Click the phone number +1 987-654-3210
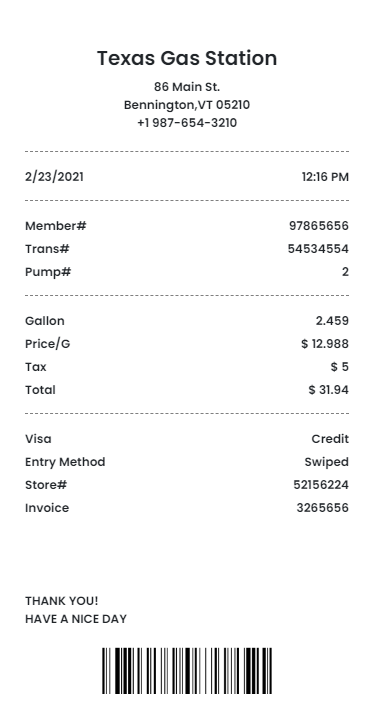 (187, 123)
